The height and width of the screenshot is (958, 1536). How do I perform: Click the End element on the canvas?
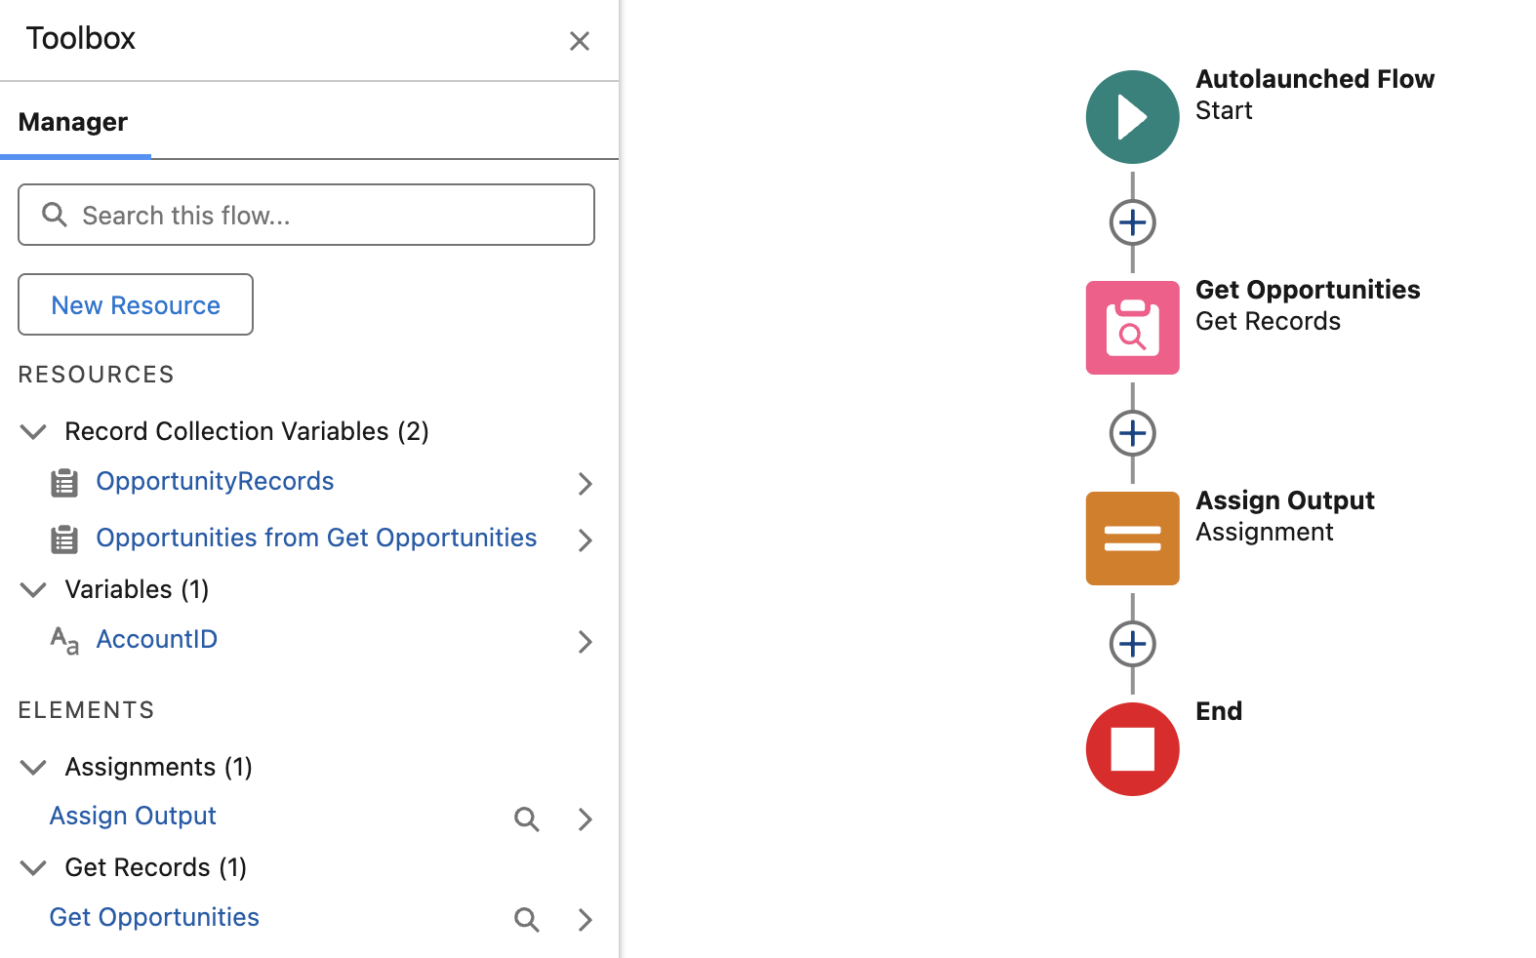point(1132,748)
